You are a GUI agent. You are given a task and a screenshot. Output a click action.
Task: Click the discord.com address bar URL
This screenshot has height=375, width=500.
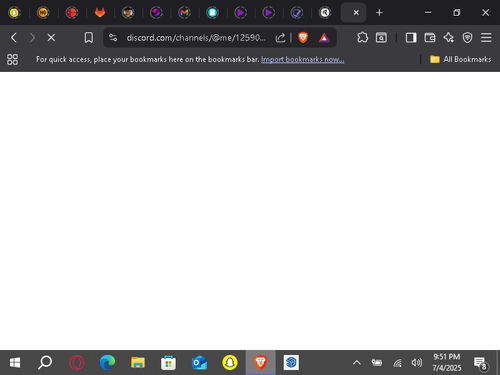point(196,38)
